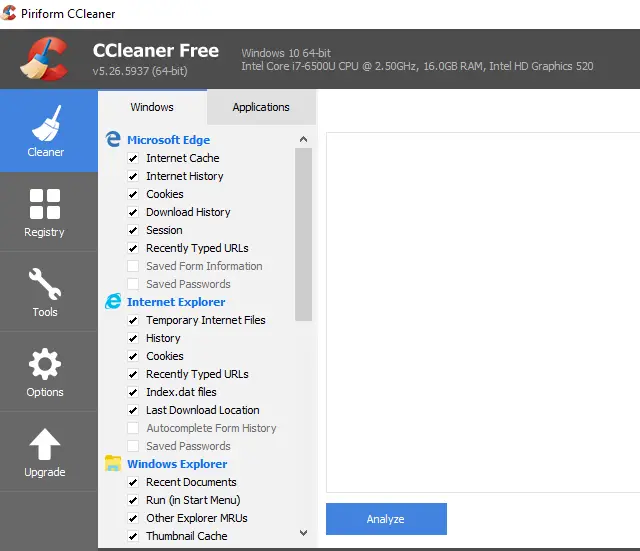Uncheck Internet Explorer History checkbox
Screen dimensions: 640x551
click(x=133, y=338)
